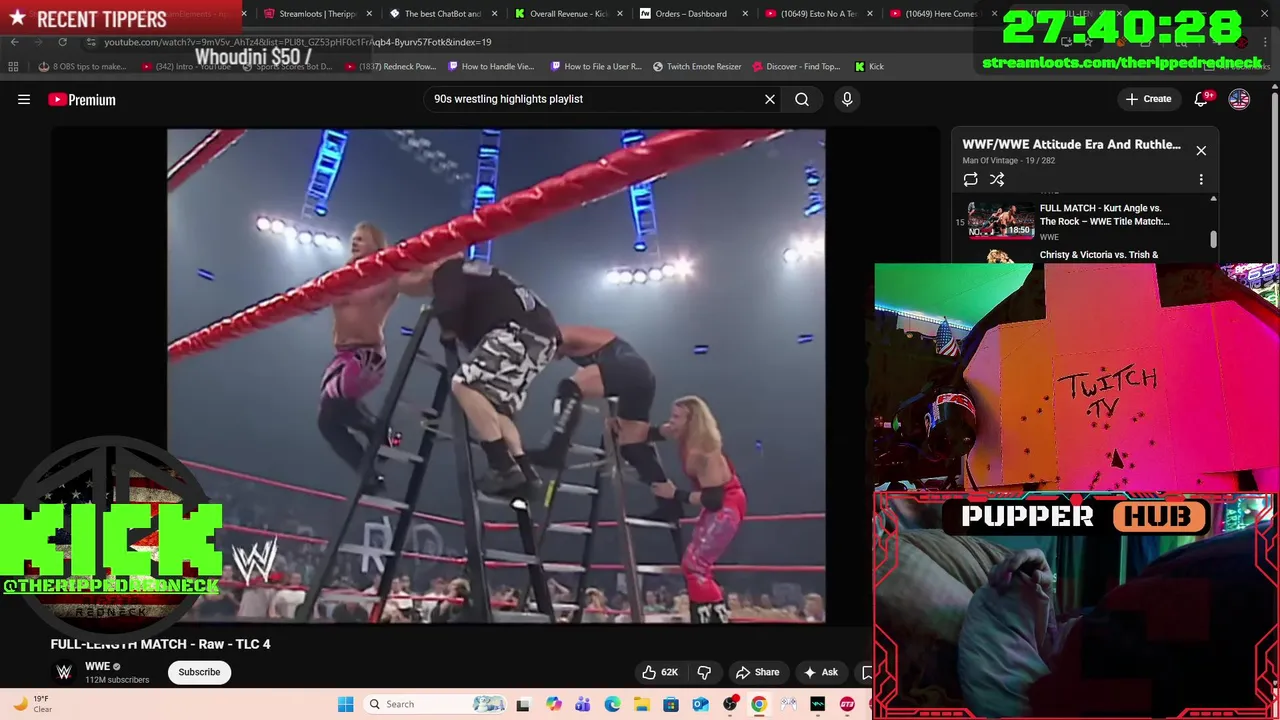Screen dimensions: 1280x720
Task: Open bookmark 8 OBS tips to make
Action: pos(82,67)
